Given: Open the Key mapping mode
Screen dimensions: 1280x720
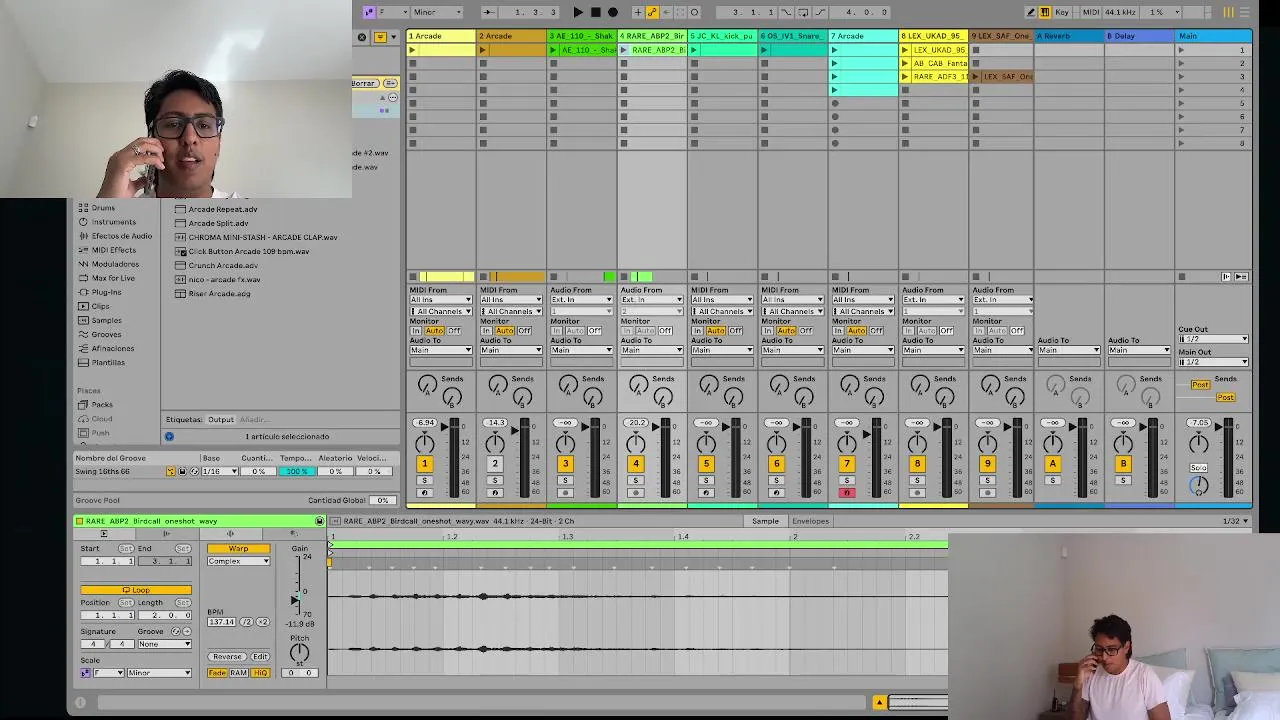Looking at the screenshot, I should [x=1062, y=12].
